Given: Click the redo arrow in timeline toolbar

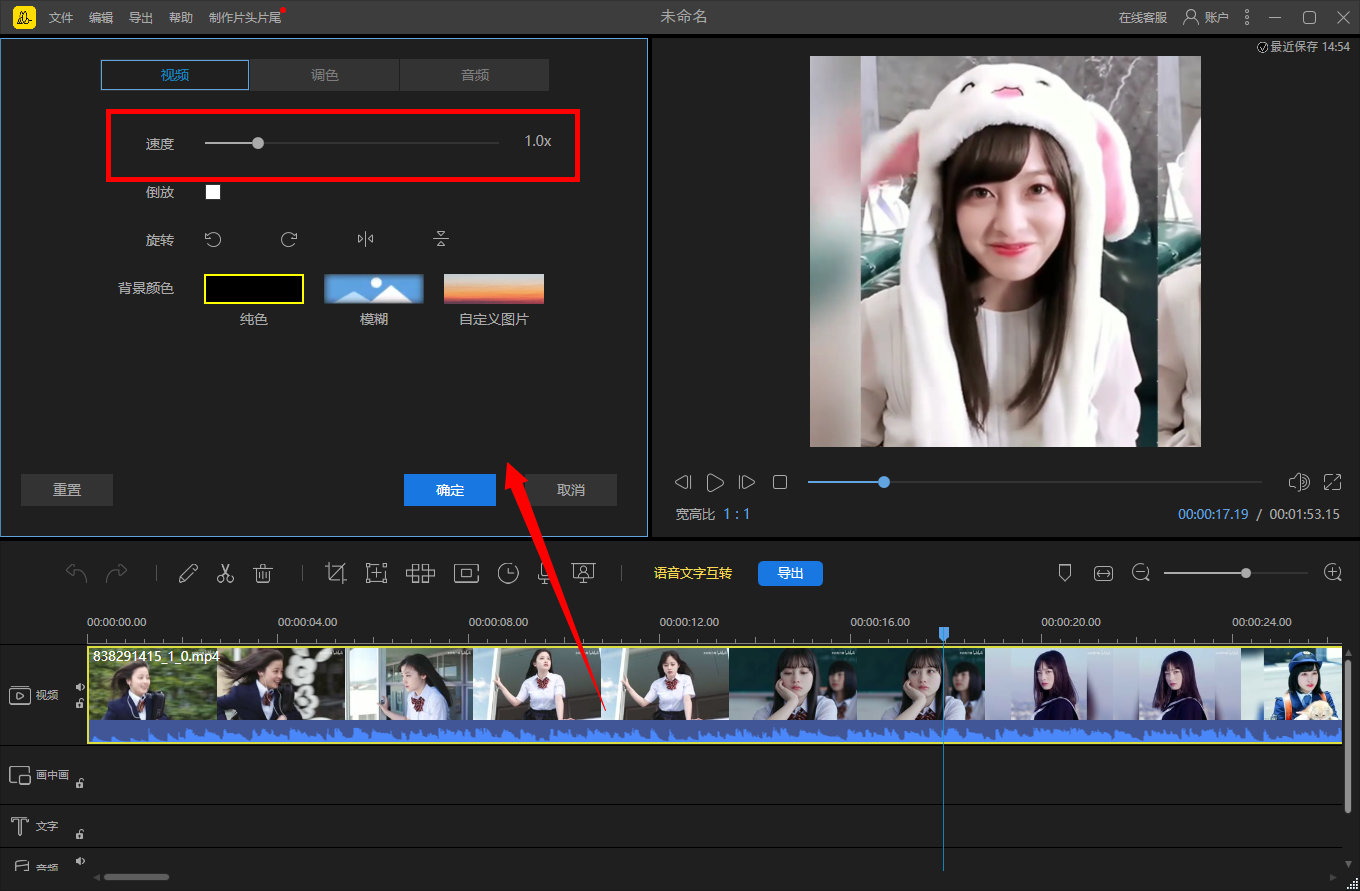Looking at the screenshot, I should (x=117, y=573).
